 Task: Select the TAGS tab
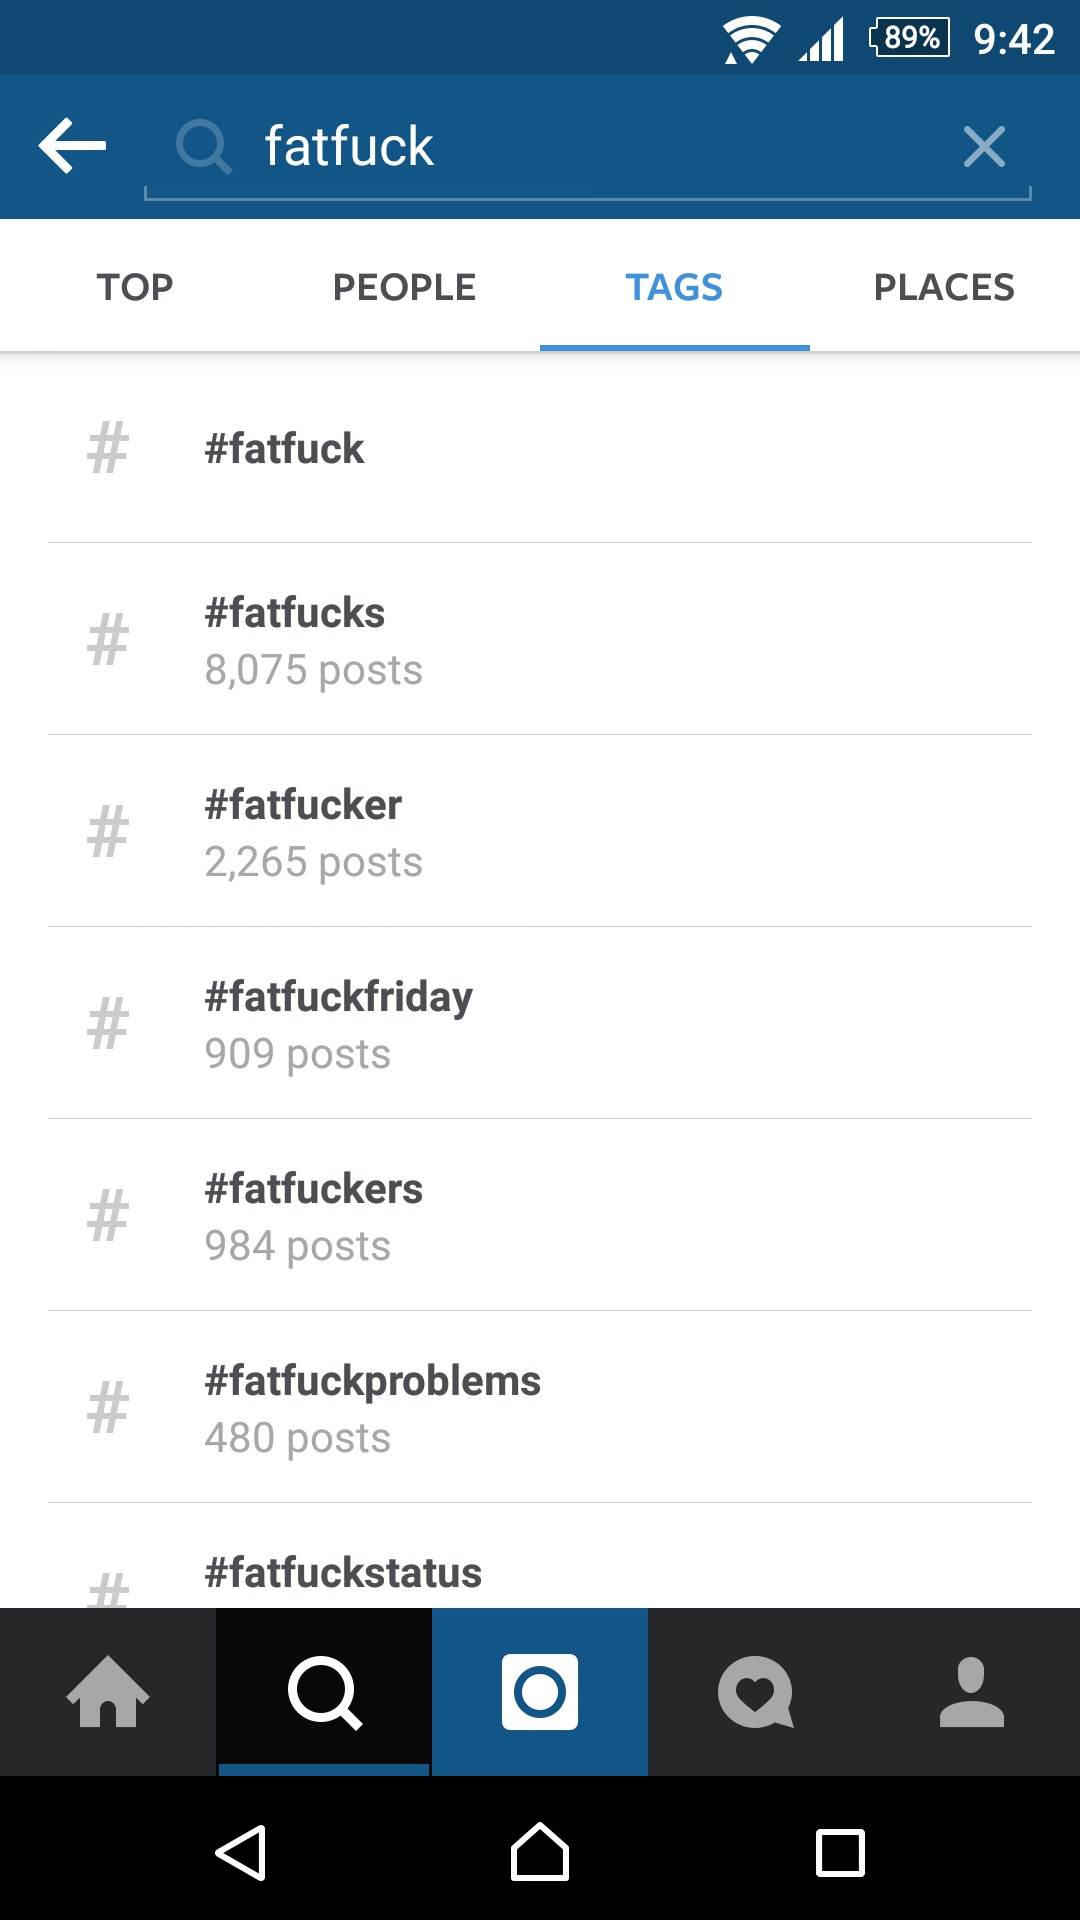point(674,287)
